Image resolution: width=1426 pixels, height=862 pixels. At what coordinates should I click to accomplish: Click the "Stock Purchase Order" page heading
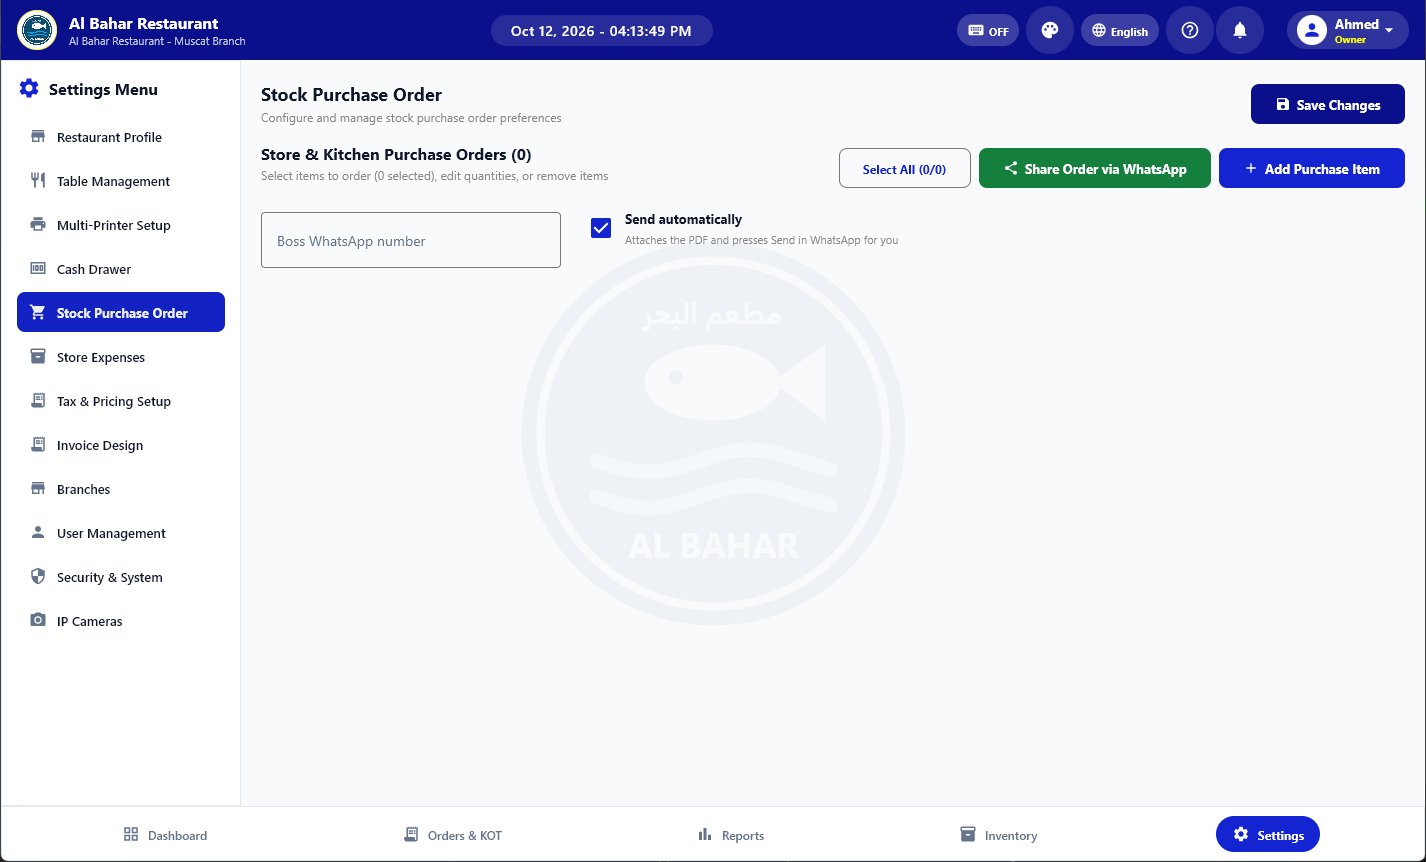point(351,95)
